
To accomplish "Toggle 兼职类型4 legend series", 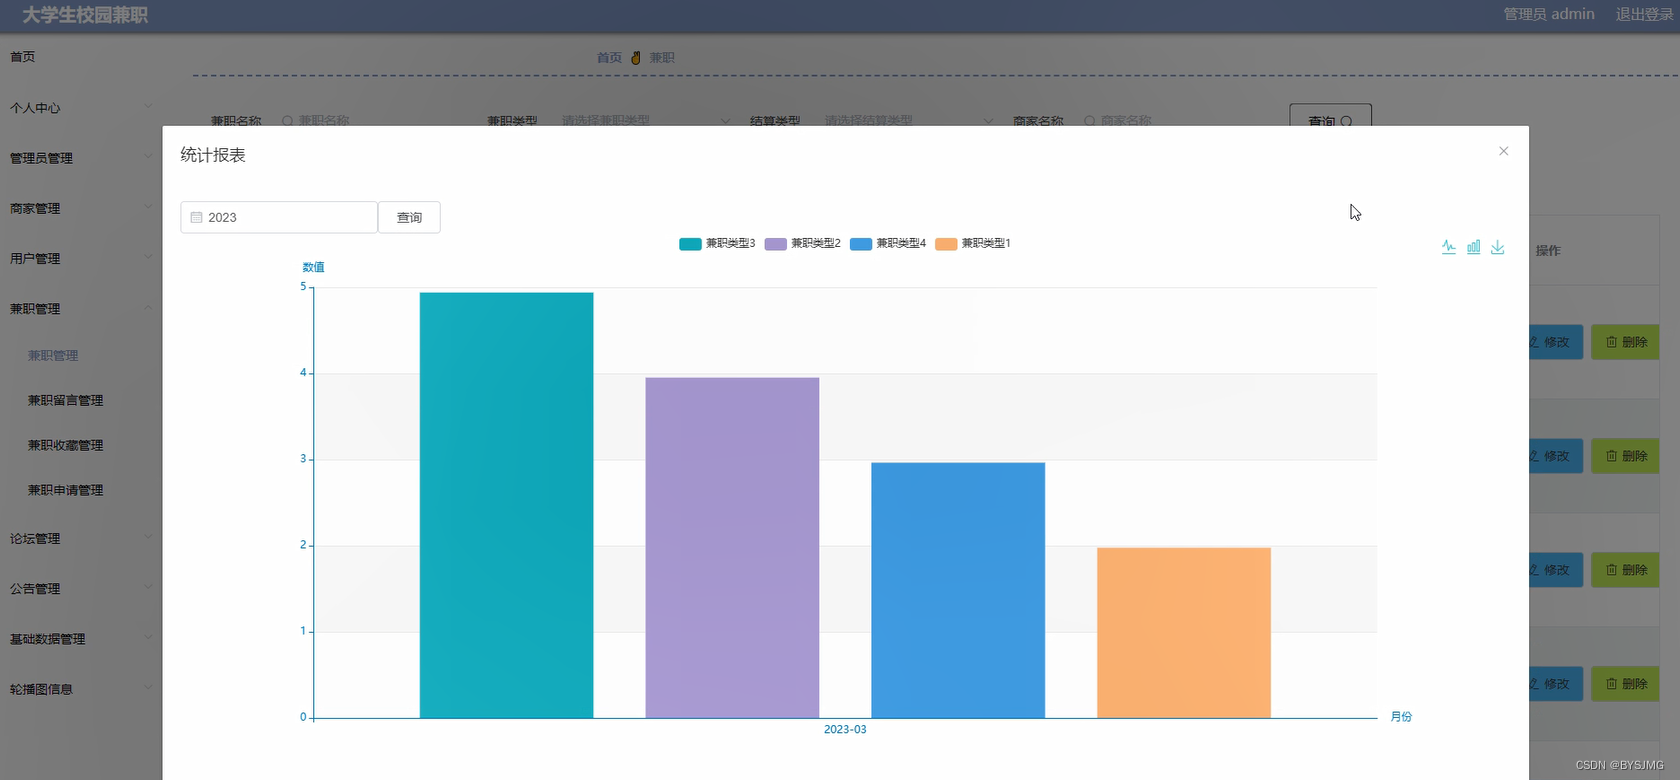I will [888, 243].
